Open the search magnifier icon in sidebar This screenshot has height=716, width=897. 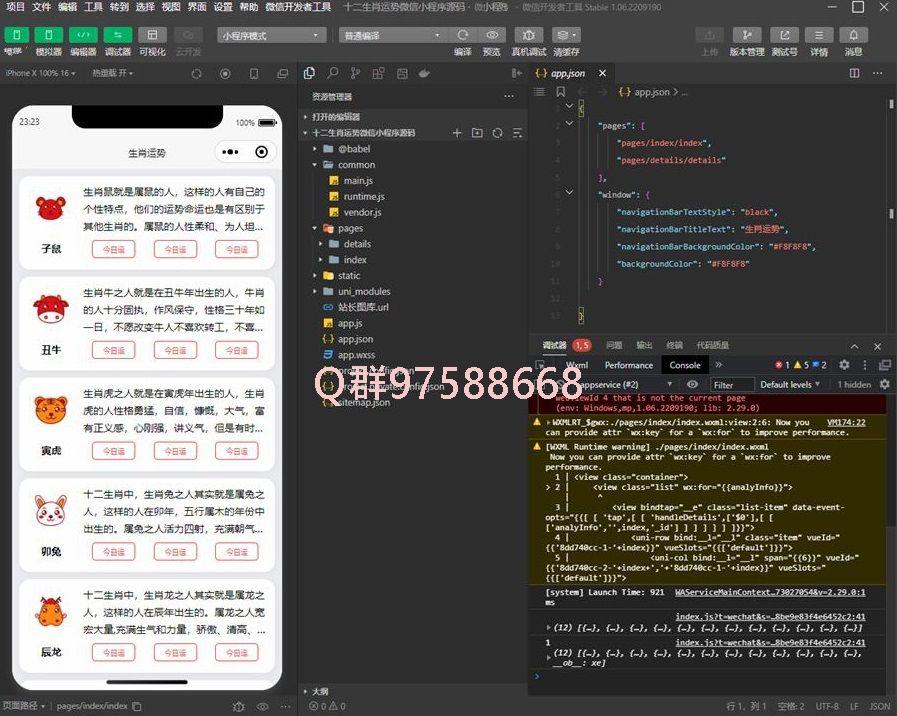(x=332, y=73)
